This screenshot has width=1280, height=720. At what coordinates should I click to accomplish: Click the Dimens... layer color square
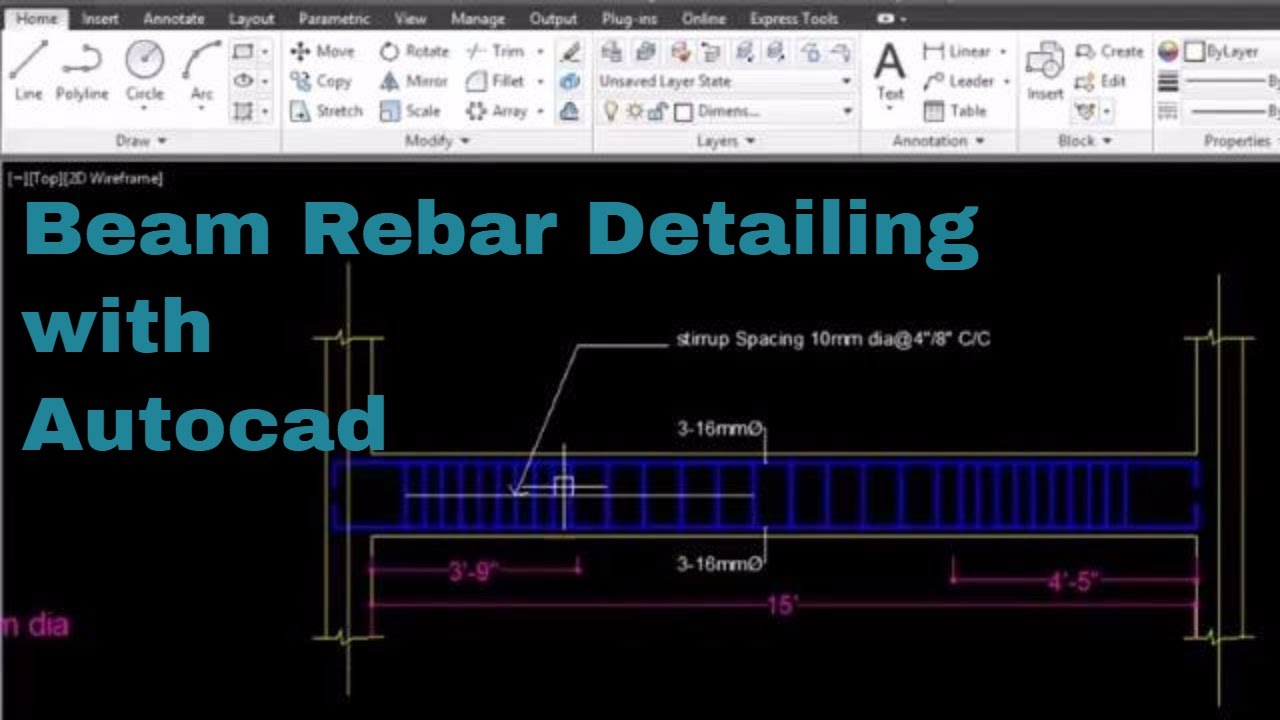[683, 111]
